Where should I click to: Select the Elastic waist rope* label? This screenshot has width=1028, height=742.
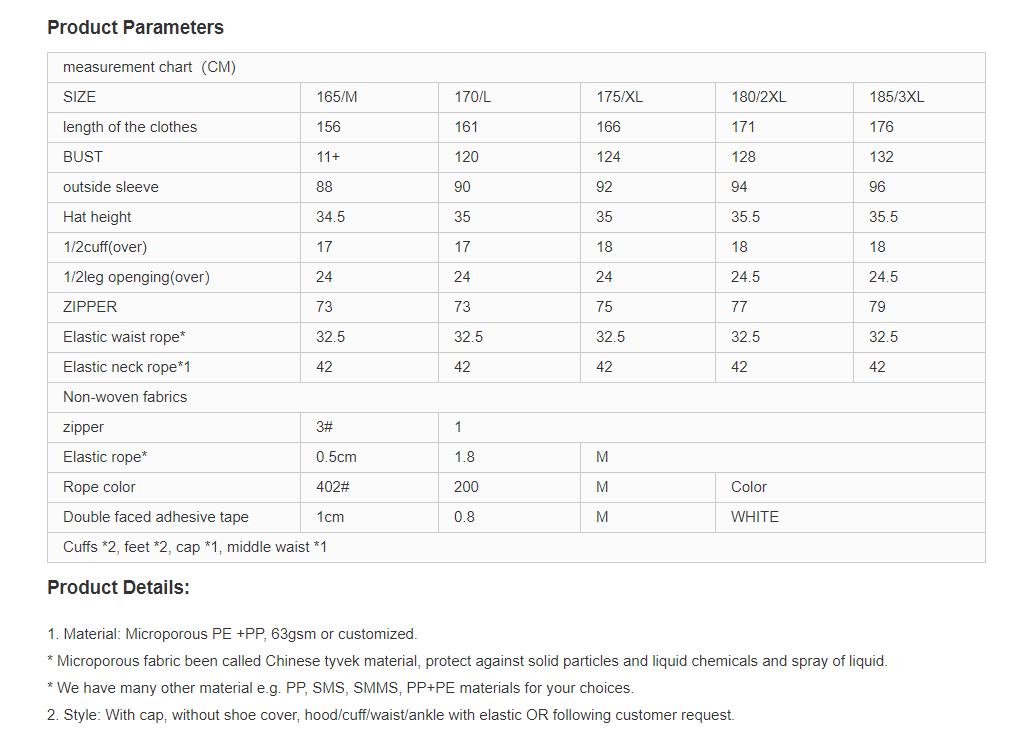[x=124, y=337]
